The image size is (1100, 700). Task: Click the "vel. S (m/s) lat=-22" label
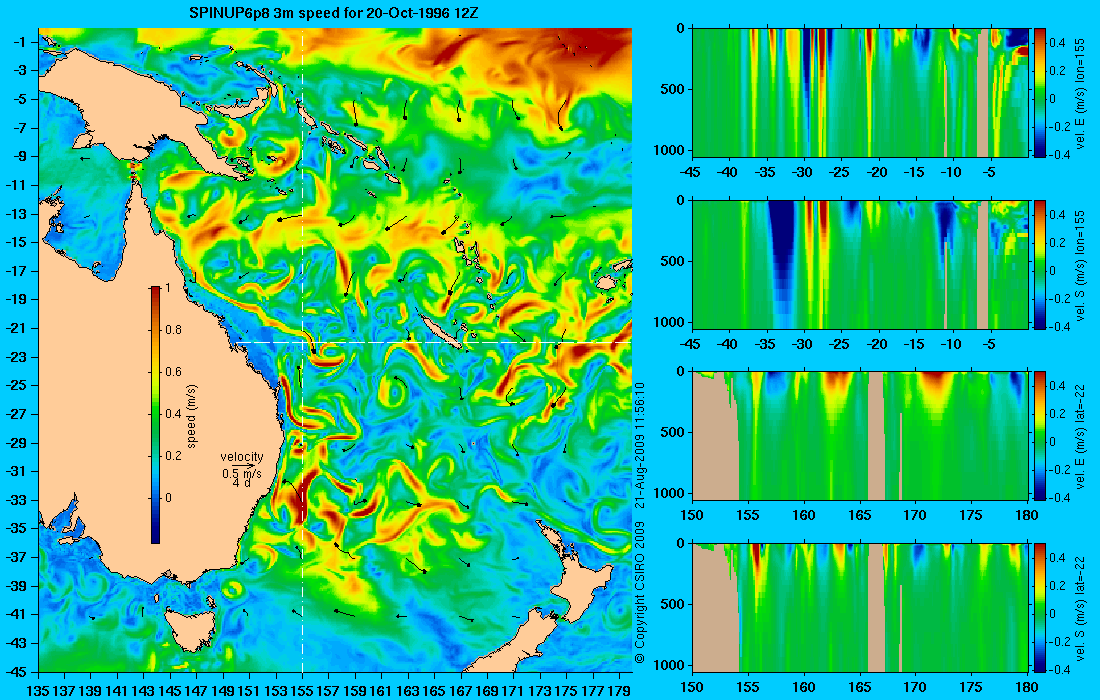(1080, 608)
